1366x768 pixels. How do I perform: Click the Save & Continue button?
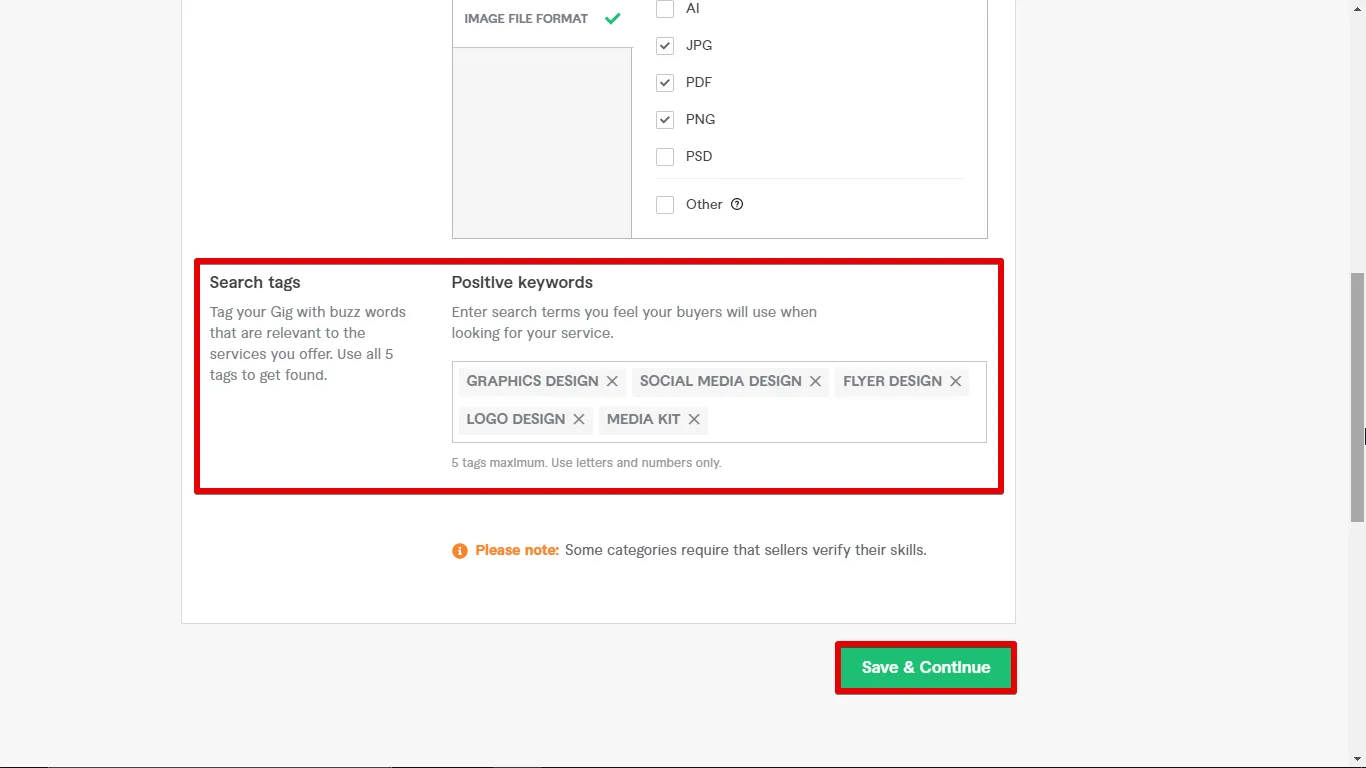pos(926,668)
